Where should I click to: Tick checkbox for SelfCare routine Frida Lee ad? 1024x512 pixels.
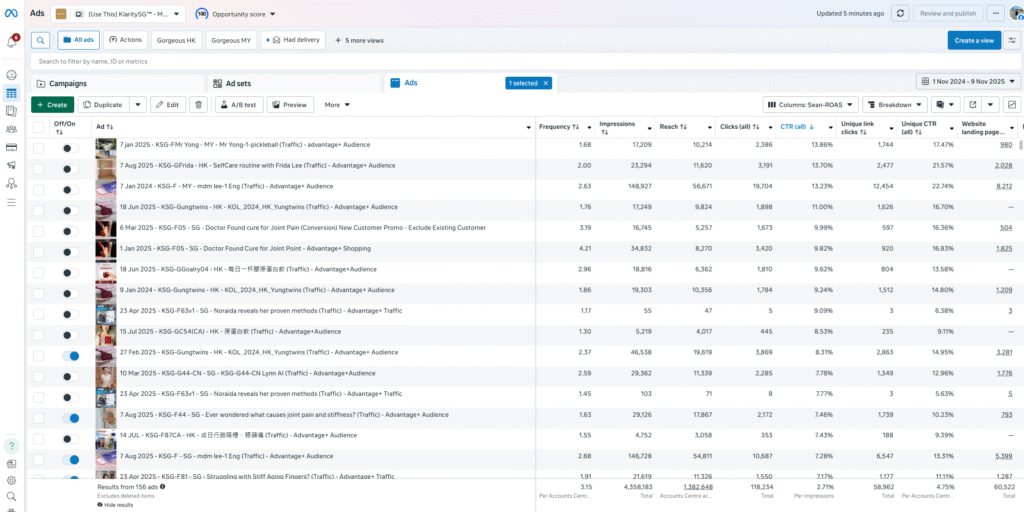[x=38, y=165]
